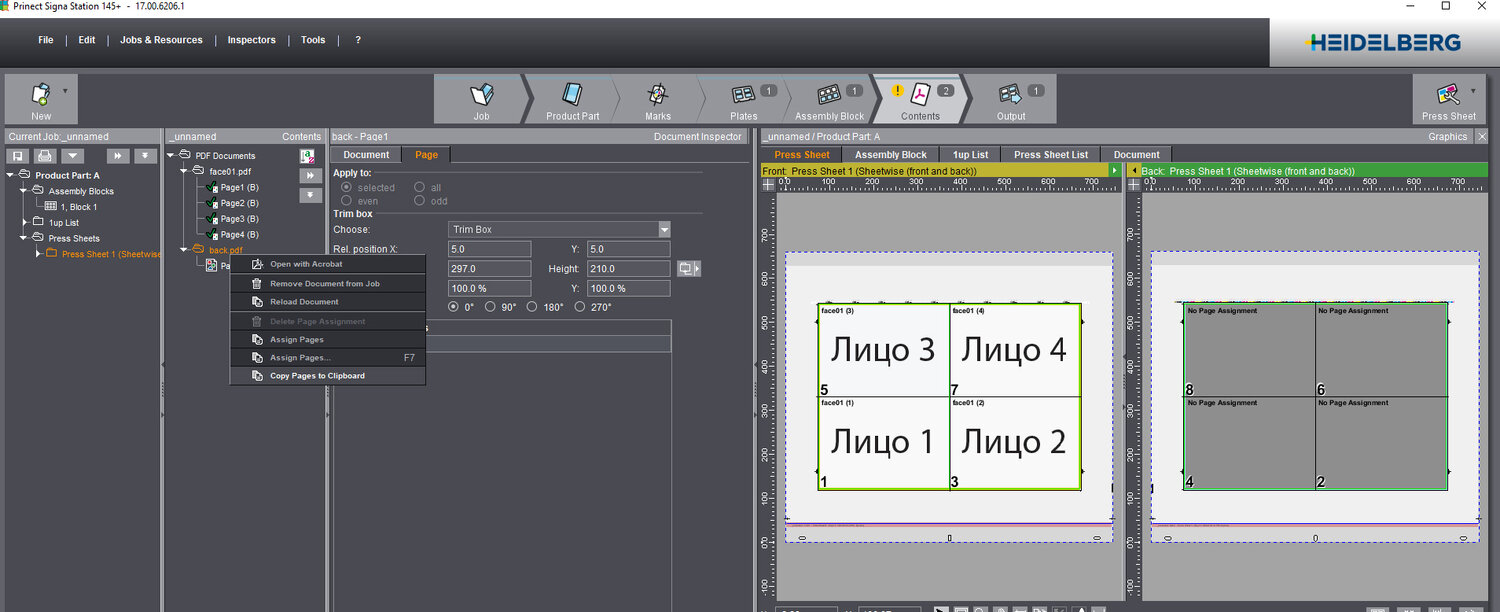Click the collapse-all icon in job panel
Viewport: 1500px width, 612px height.
pos(145,156)
